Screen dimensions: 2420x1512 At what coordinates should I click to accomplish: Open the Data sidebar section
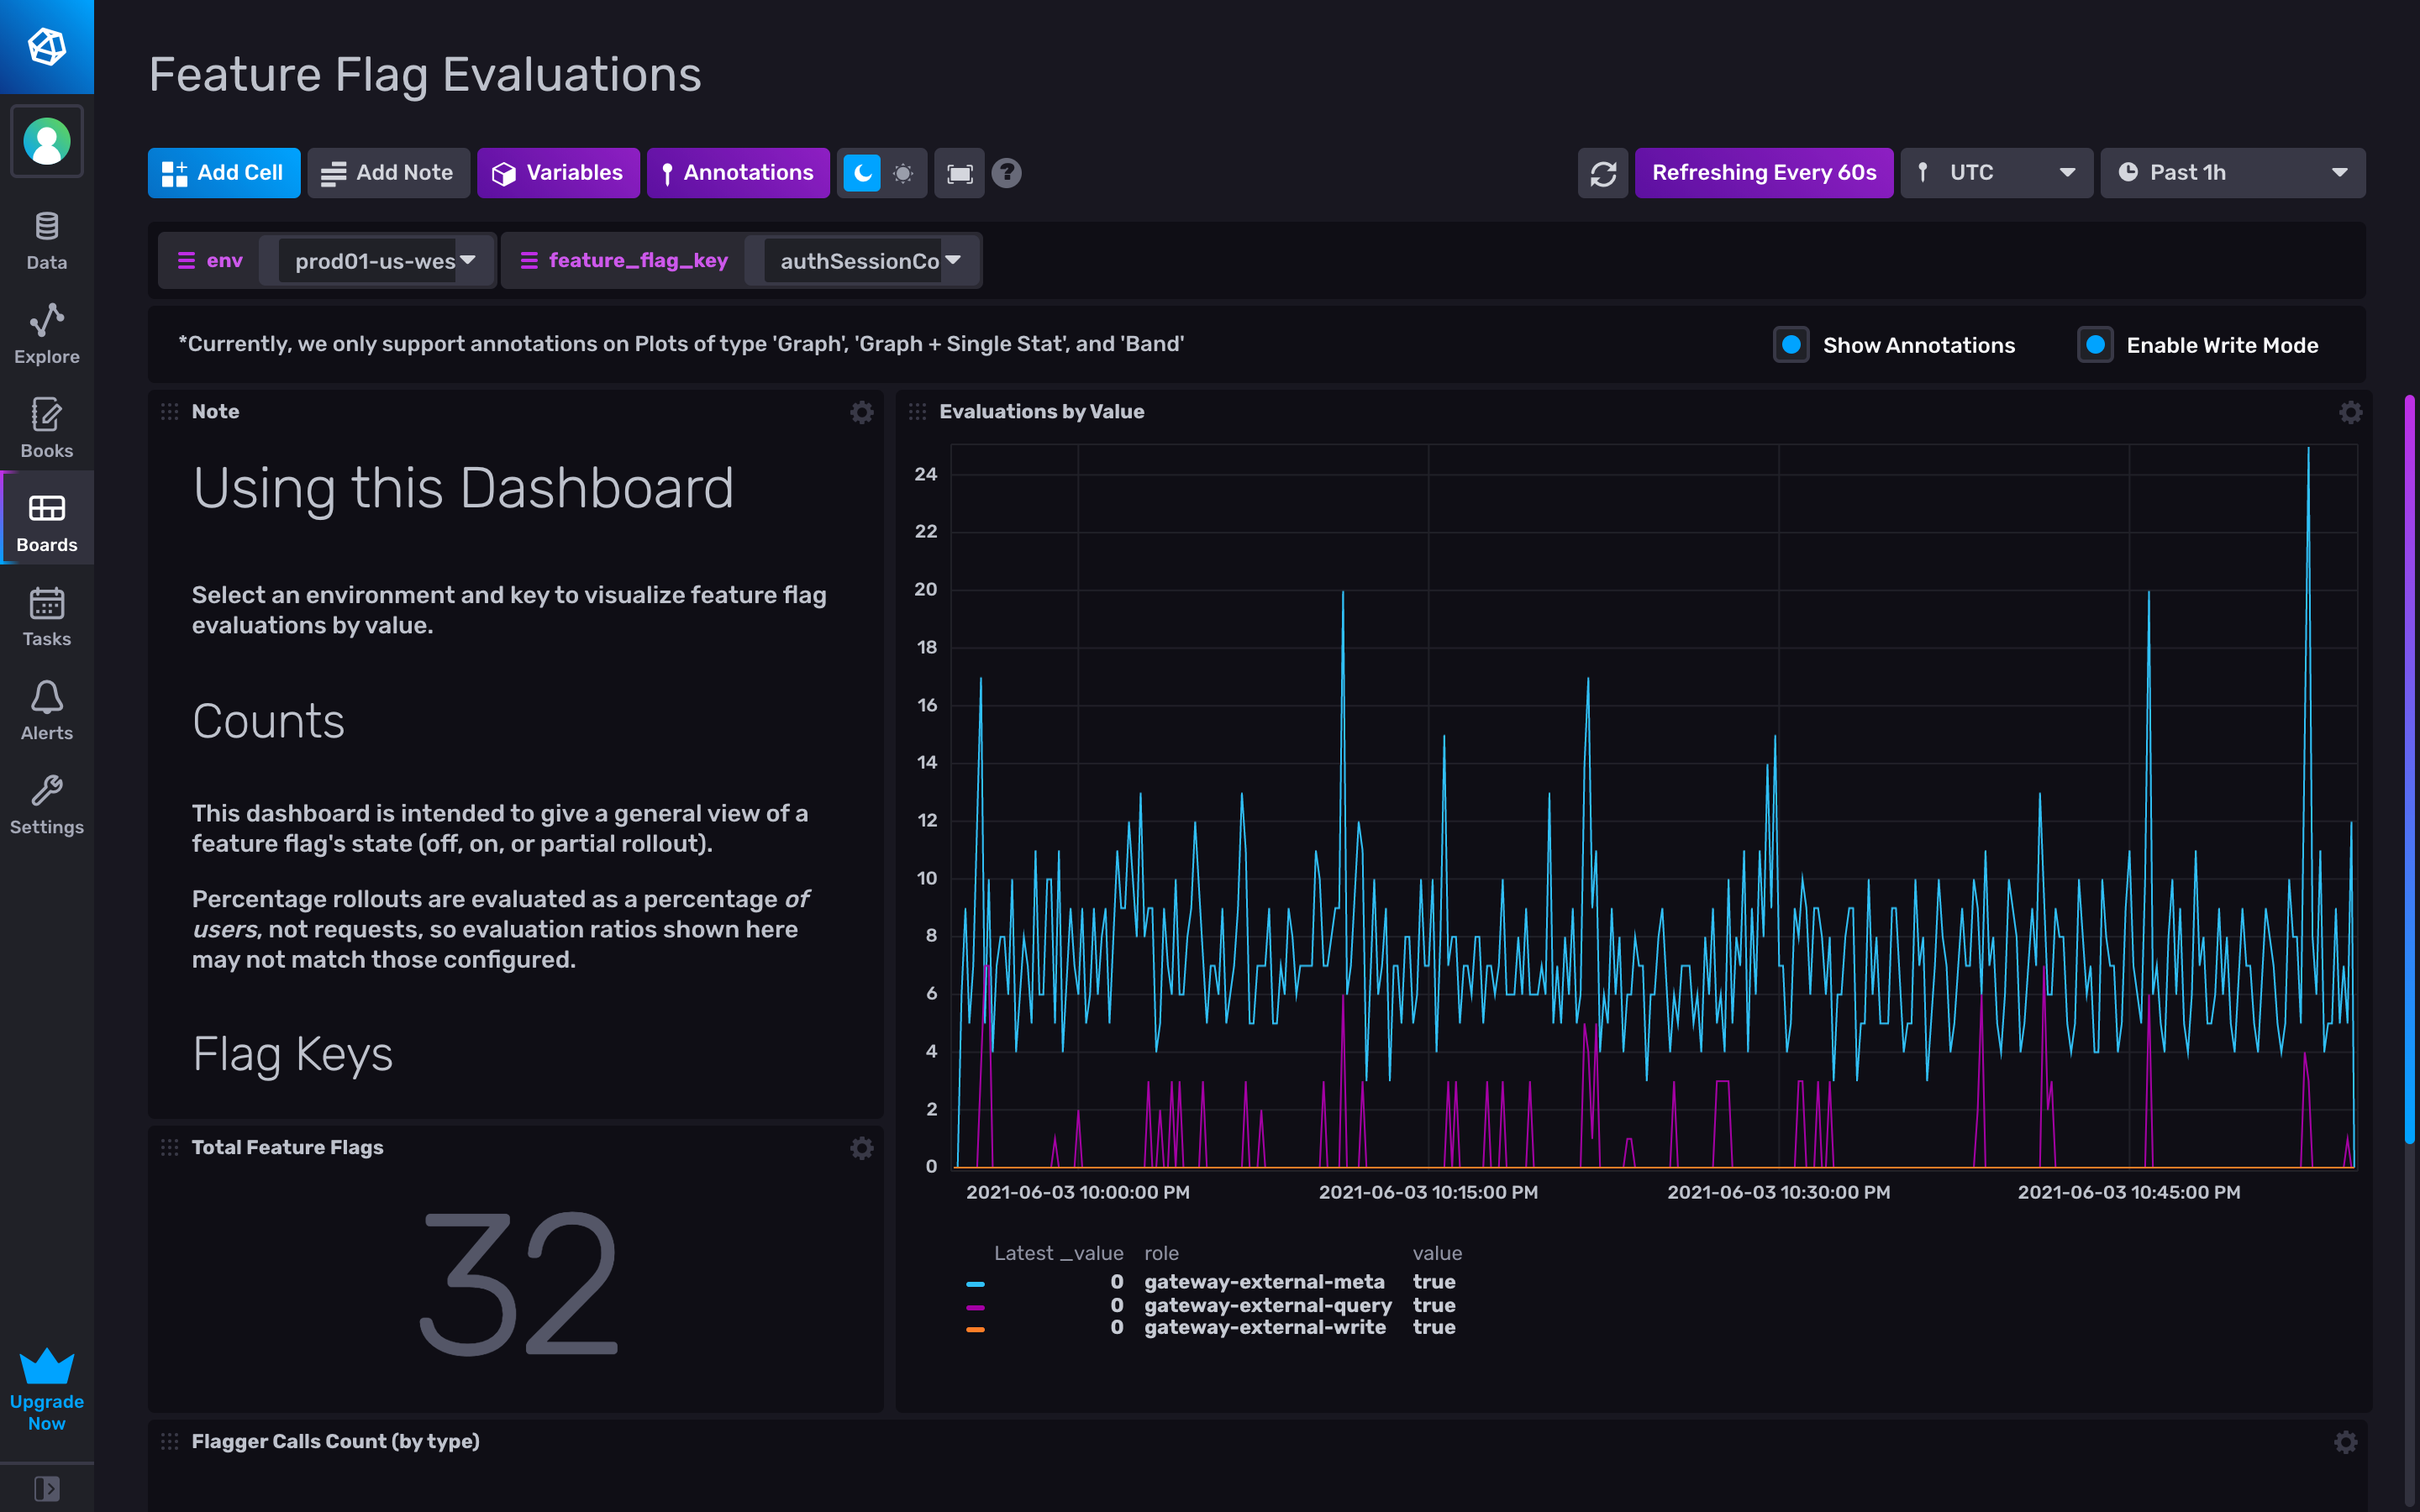(x=46, y=240)
